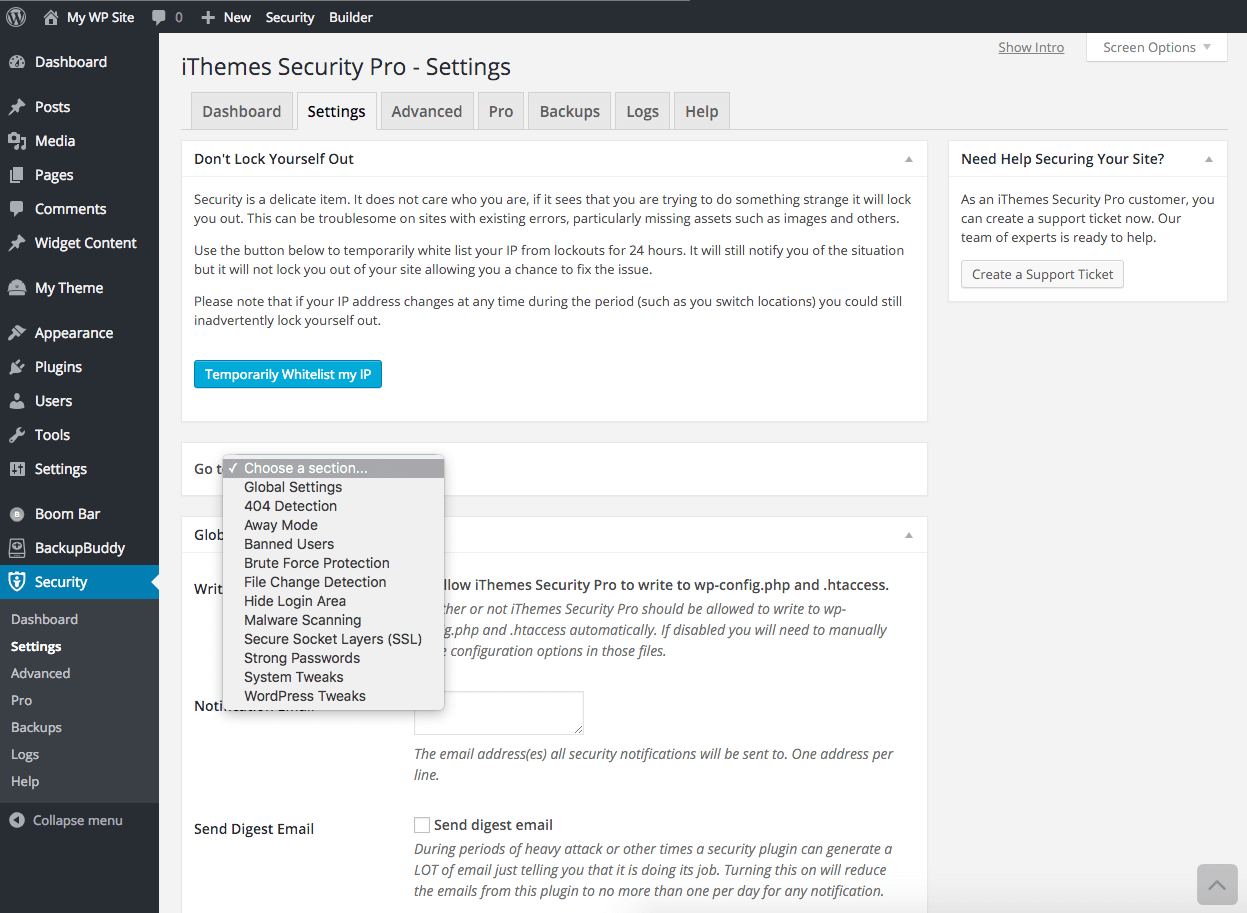This screenshot has height=913, width=1247.
Task: Collapse the Global Settings panel arrow
Action: pos(909,535)
